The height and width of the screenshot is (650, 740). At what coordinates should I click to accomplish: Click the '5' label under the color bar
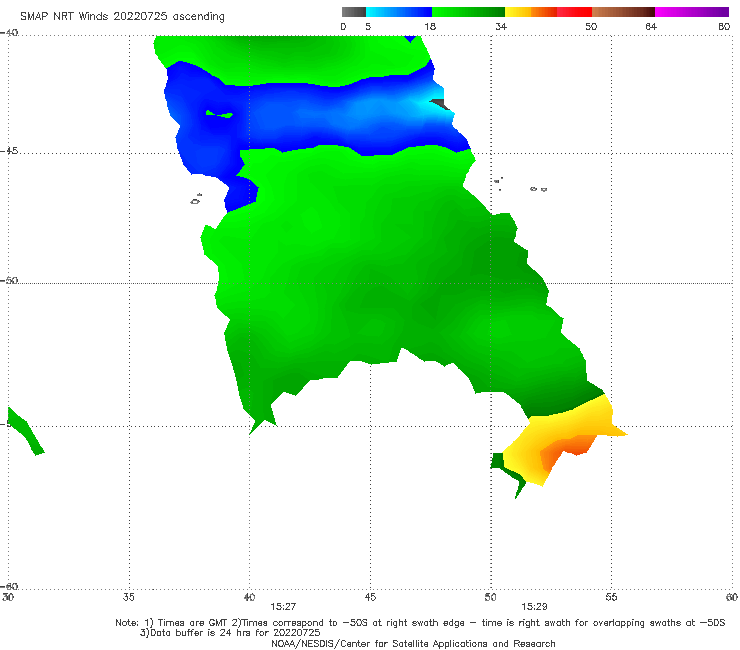tap(368, 26)
